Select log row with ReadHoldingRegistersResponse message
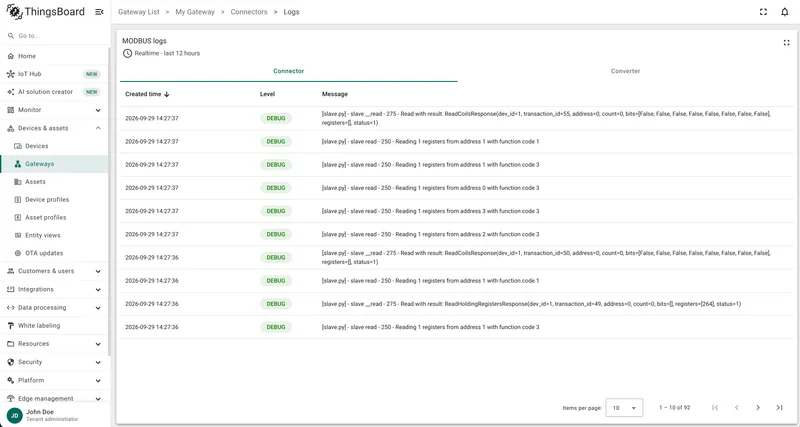The image size is (800, 427). pos(457,304)
